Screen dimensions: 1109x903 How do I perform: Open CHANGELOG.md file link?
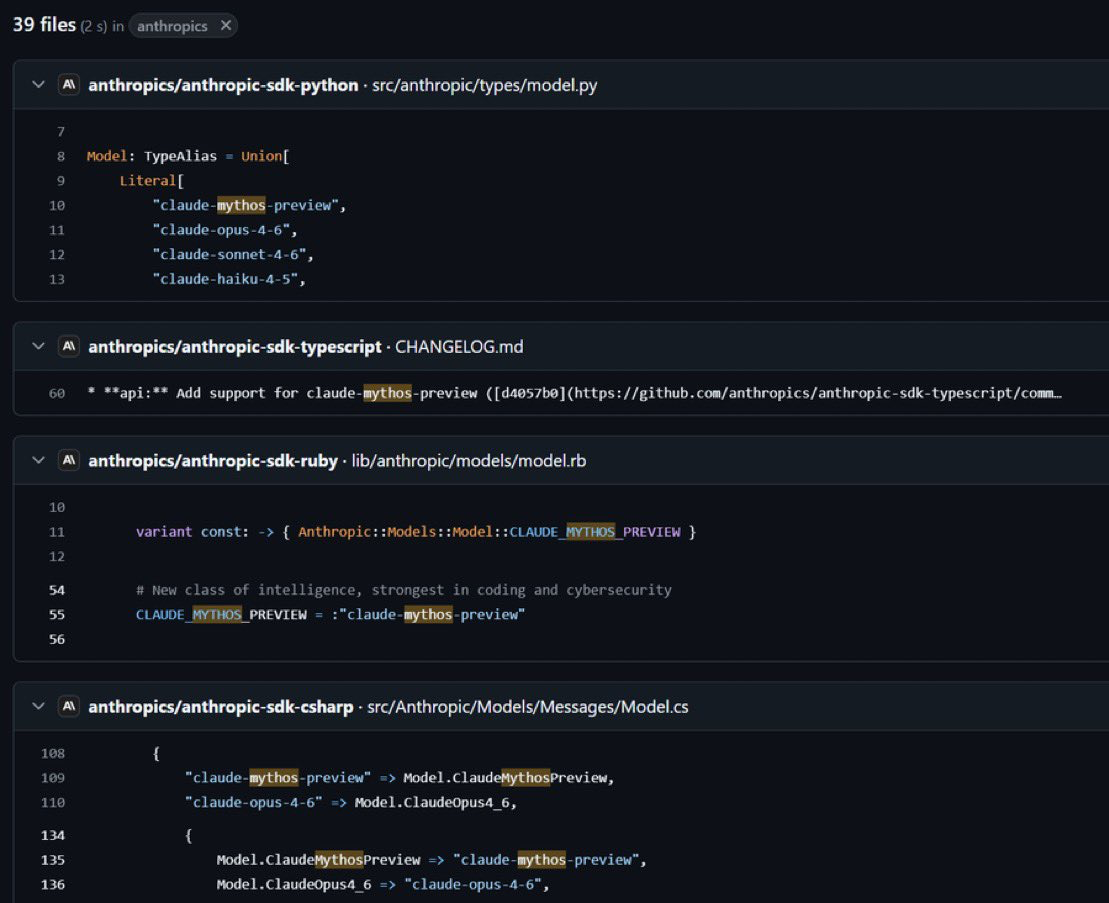click(x=459, y=346)
